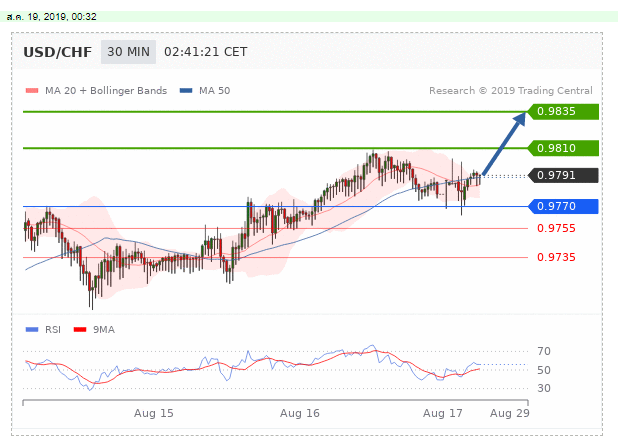This screenshot has width=618, height=442.
Task: Click the 30 MIN timeframe button
Action: 128,52
